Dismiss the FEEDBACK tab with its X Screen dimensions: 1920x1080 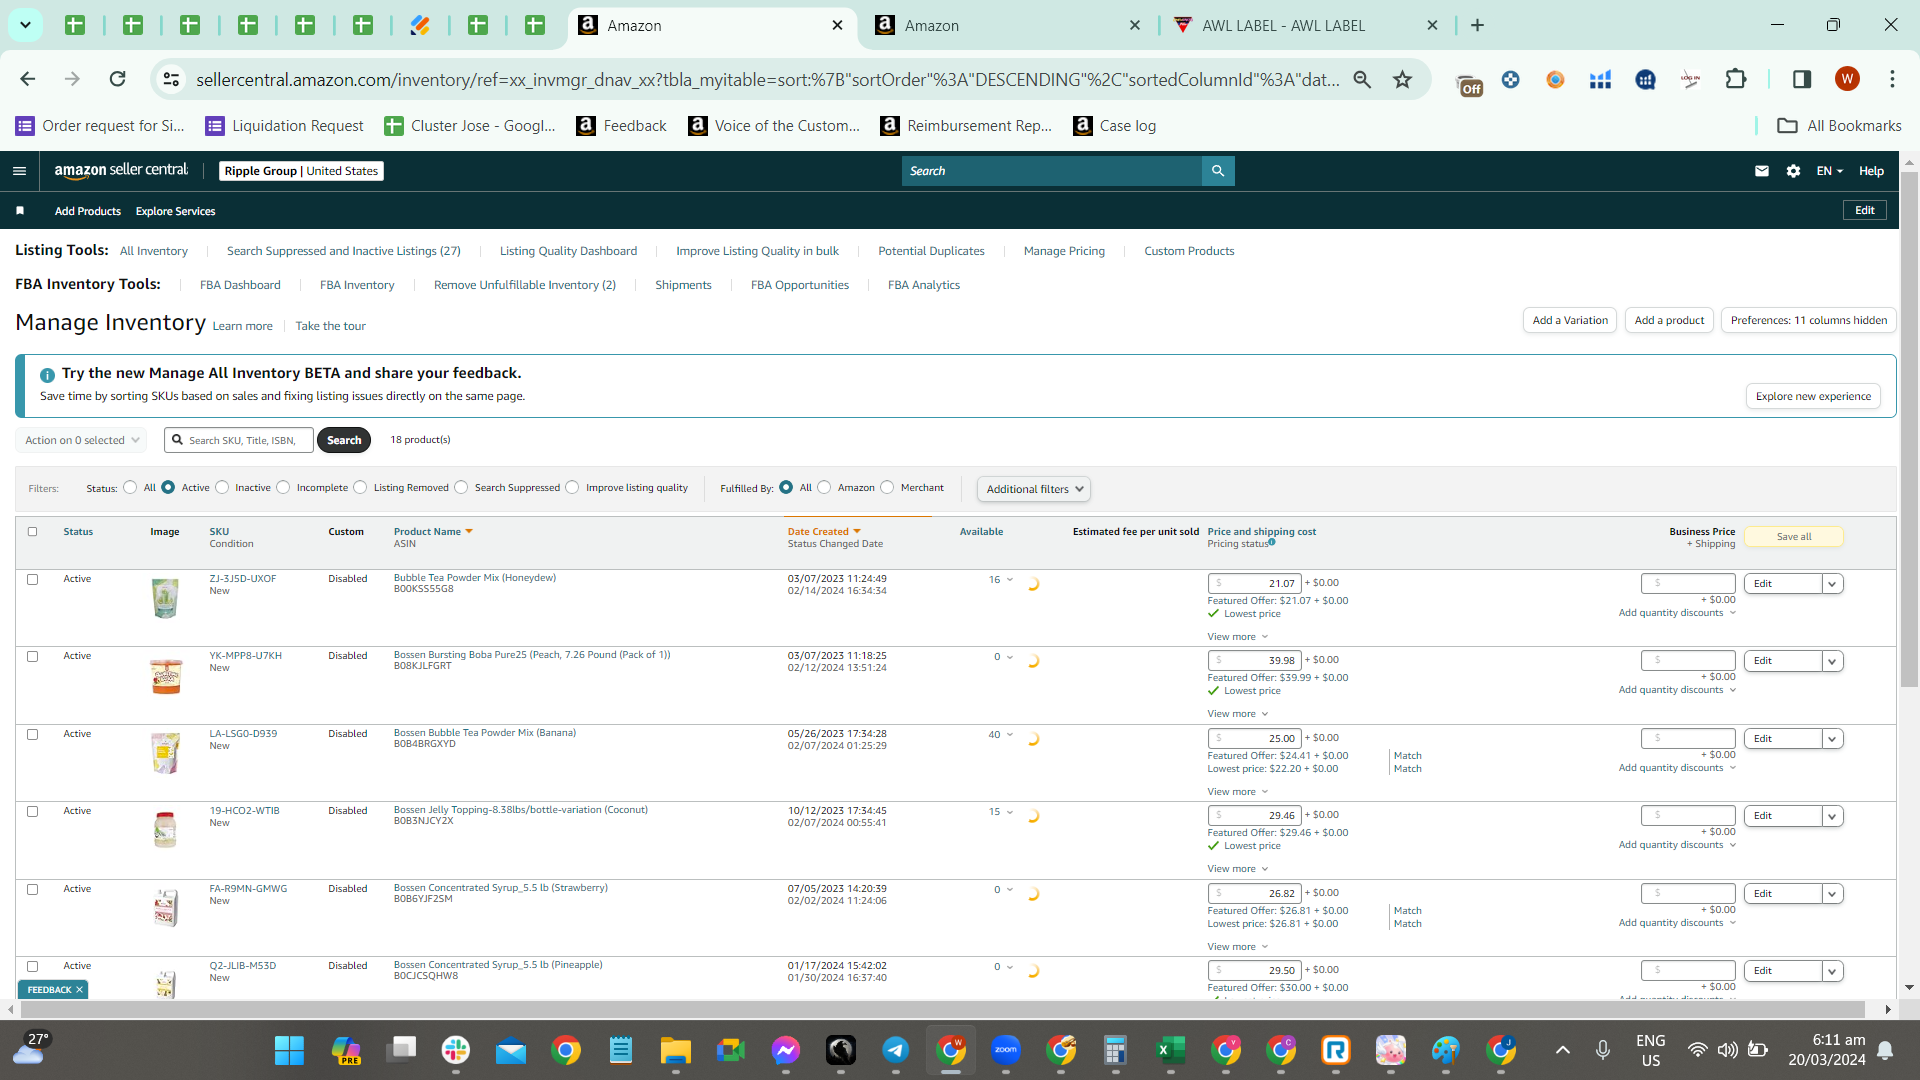79,990
